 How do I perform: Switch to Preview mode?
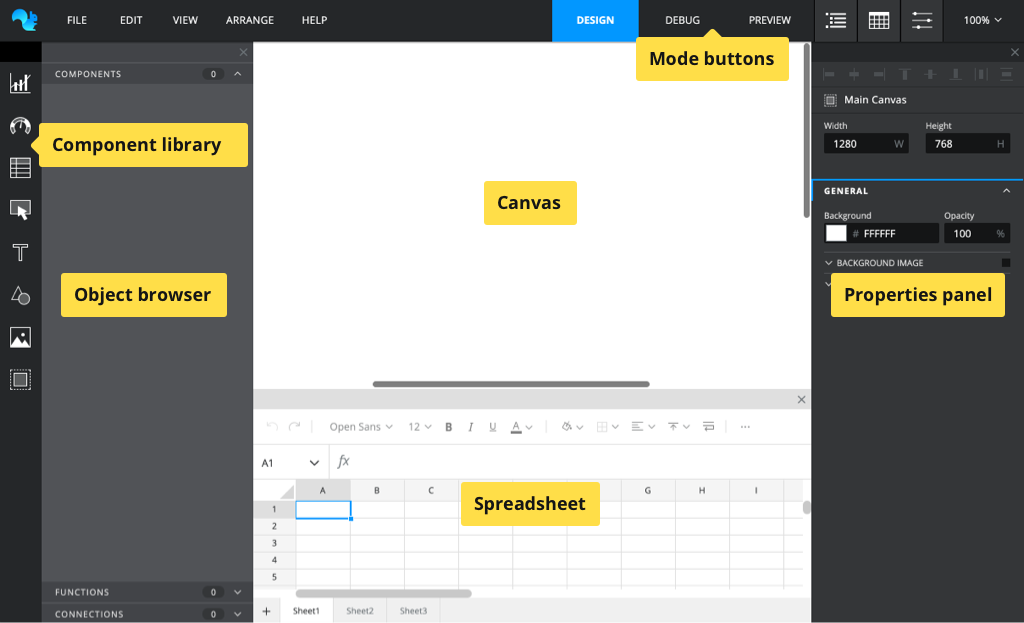pos(769,20)
